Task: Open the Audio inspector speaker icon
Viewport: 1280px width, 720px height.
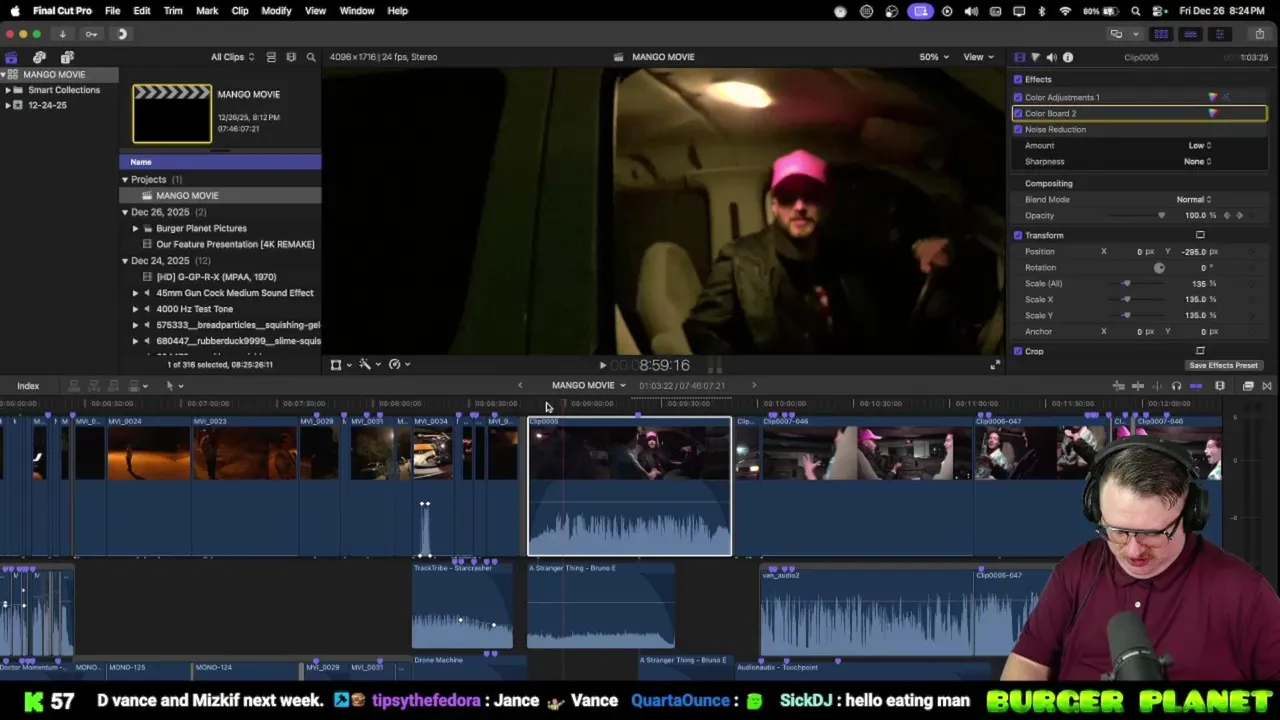Action: tap(1051, 57)
